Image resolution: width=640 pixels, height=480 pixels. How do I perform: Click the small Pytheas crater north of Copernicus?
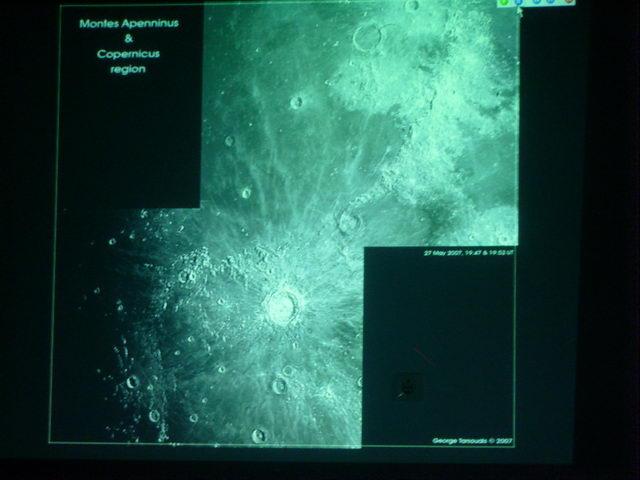[x=246, y=193]
